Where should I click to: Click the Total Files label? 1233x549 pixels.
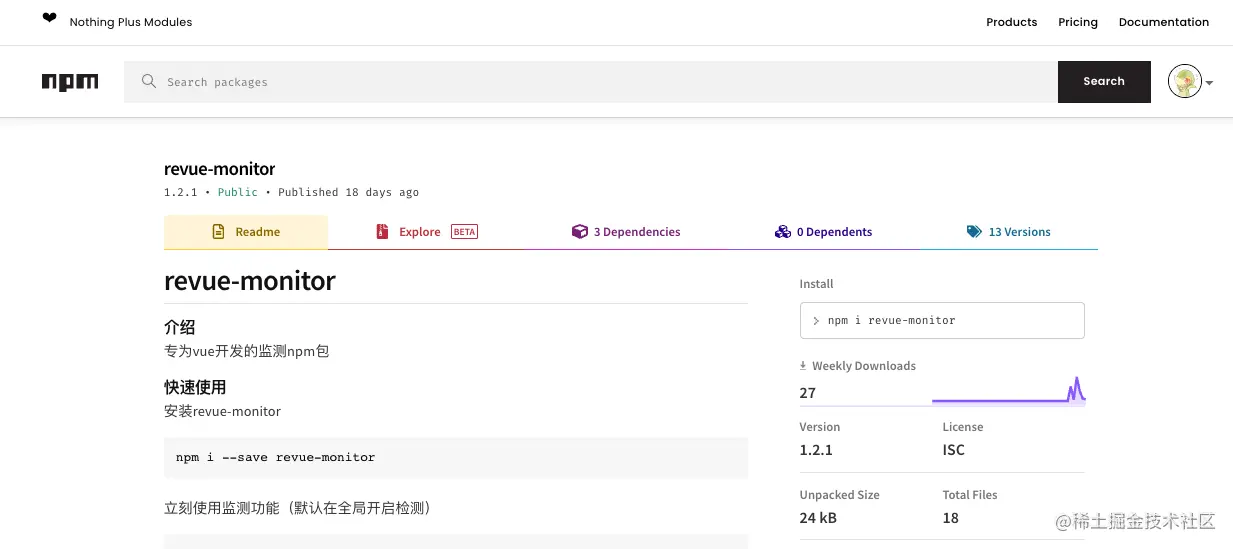tap(970, 495)
